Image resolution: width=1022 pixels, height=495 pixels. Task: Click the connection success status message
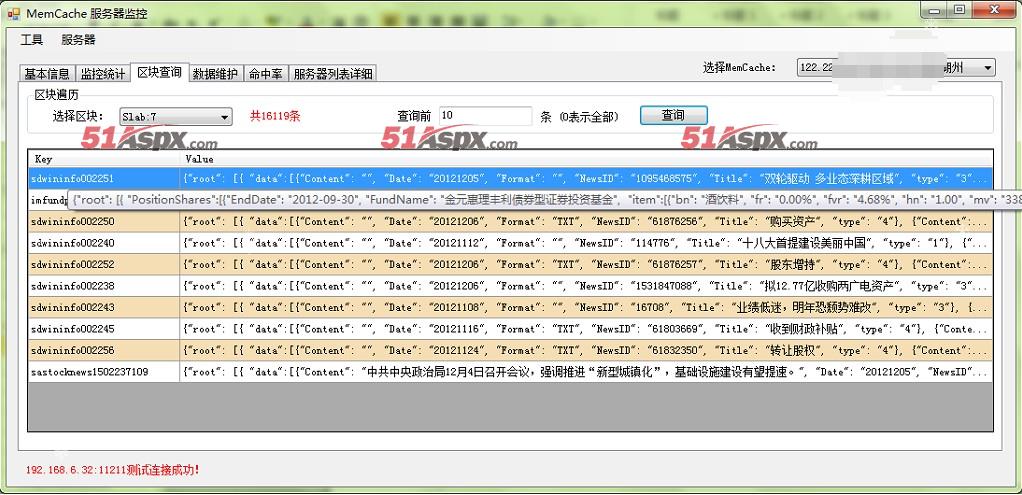point(112,470)
